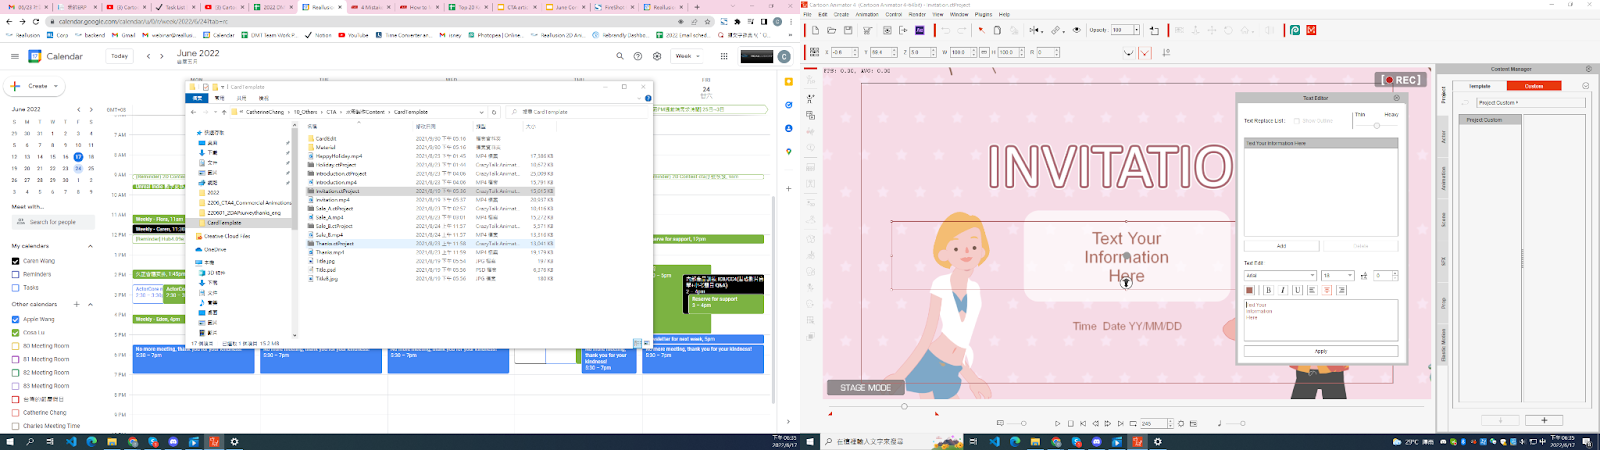Click the New Project icon in toolbar
The width and height of the screenshot is (1600, 450).
(816, 30)
